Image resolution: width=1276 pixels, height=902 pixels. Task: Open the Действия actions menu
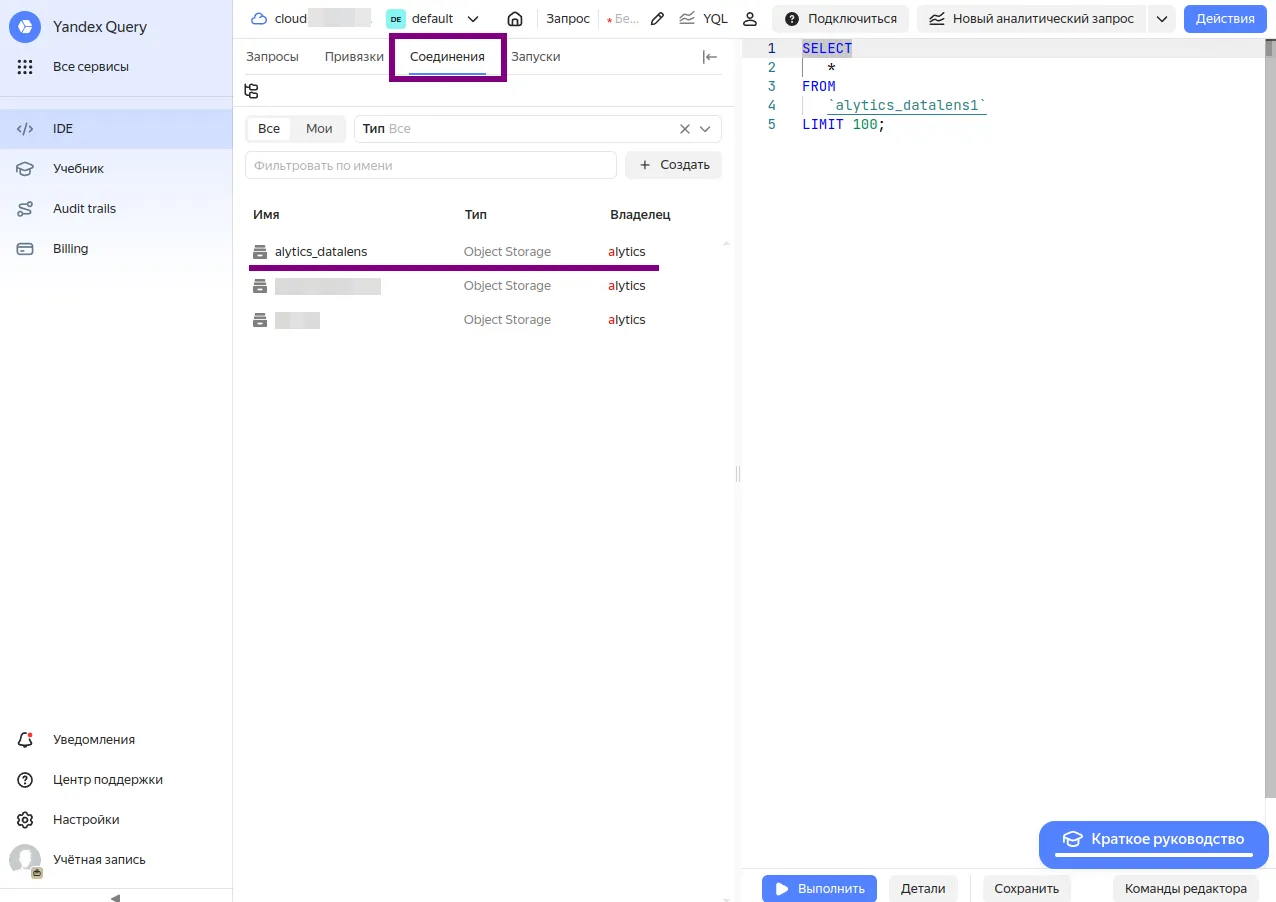[1225, 19]
